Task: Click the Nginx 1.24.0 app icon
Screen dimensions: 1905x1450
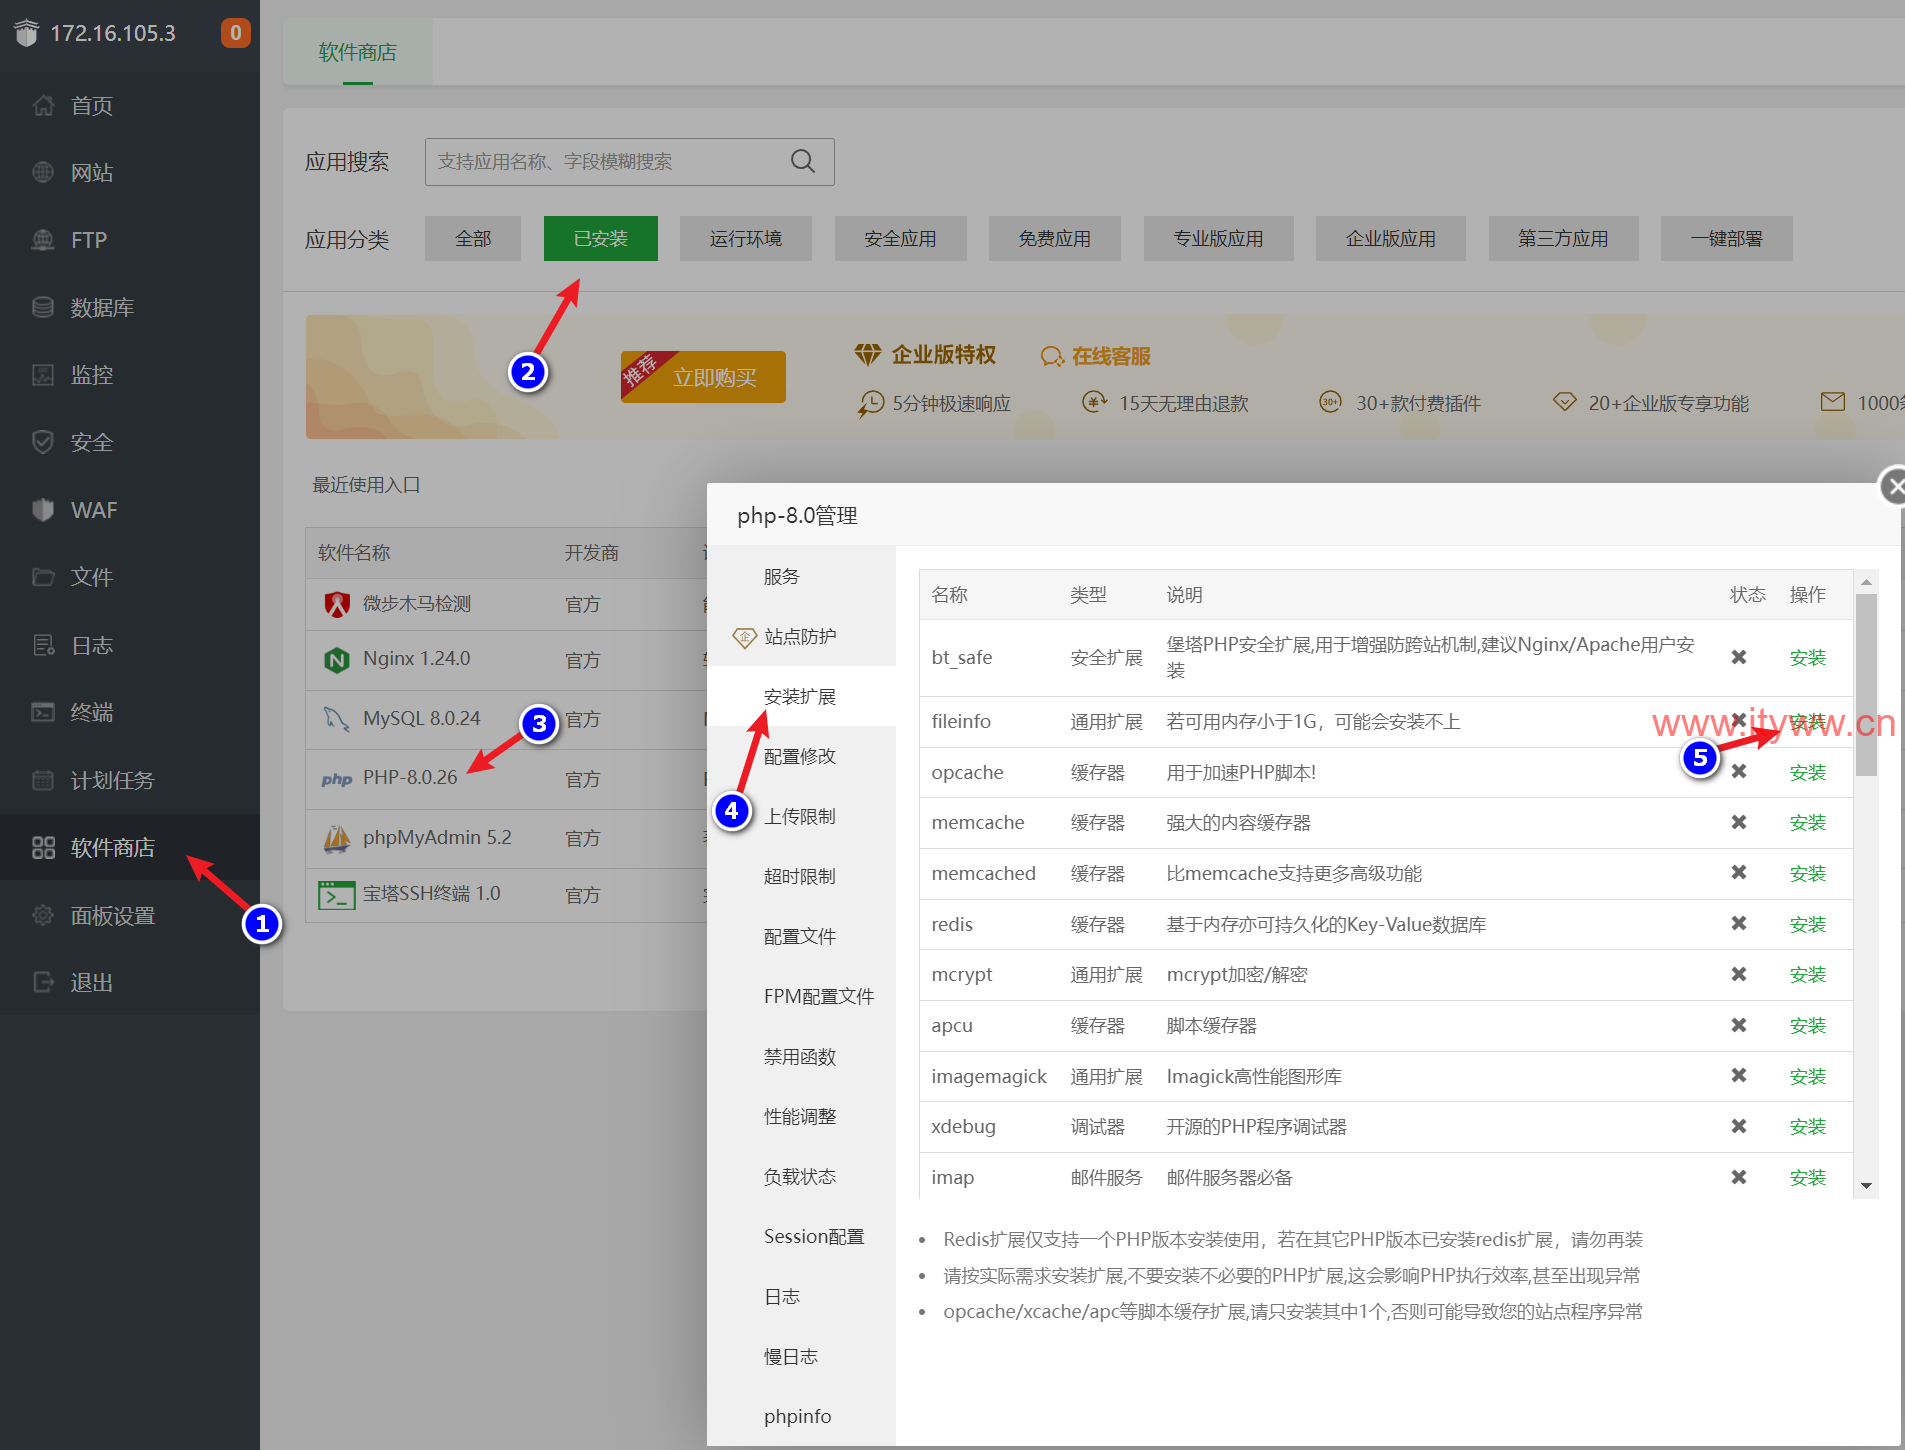Action: point(337,660)
